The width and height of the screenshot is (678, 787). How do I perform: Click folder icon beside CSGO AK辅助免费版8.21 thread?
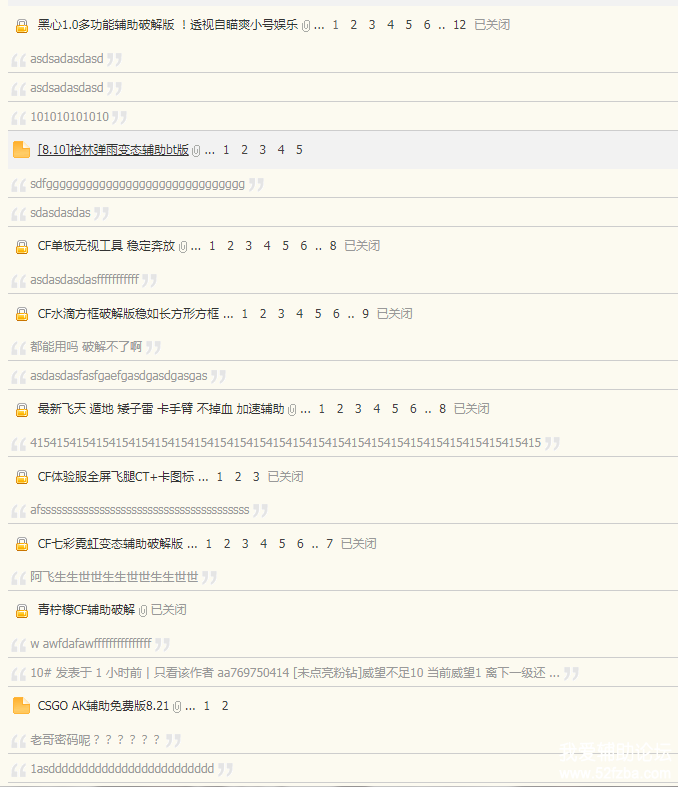click(22, 706)
